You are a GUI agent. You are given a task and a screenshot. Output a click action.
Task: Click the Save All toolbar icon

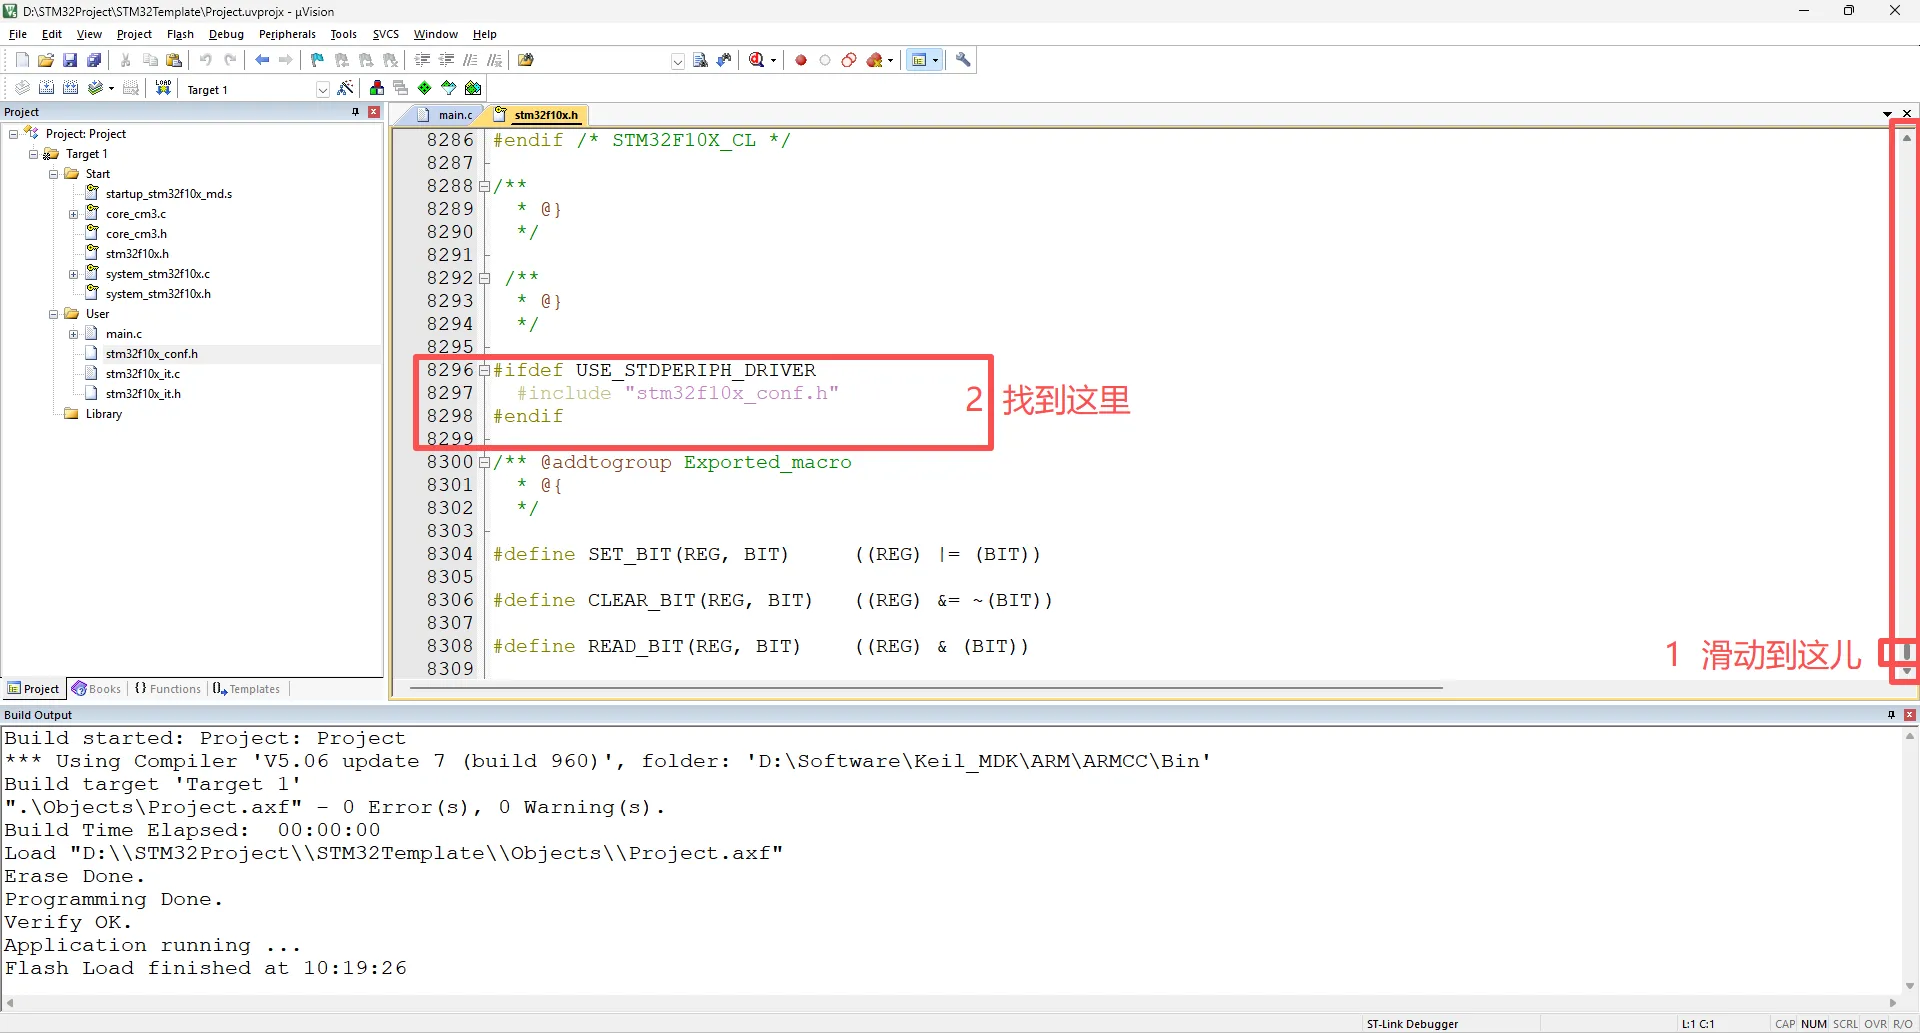[x=94, y=60]
